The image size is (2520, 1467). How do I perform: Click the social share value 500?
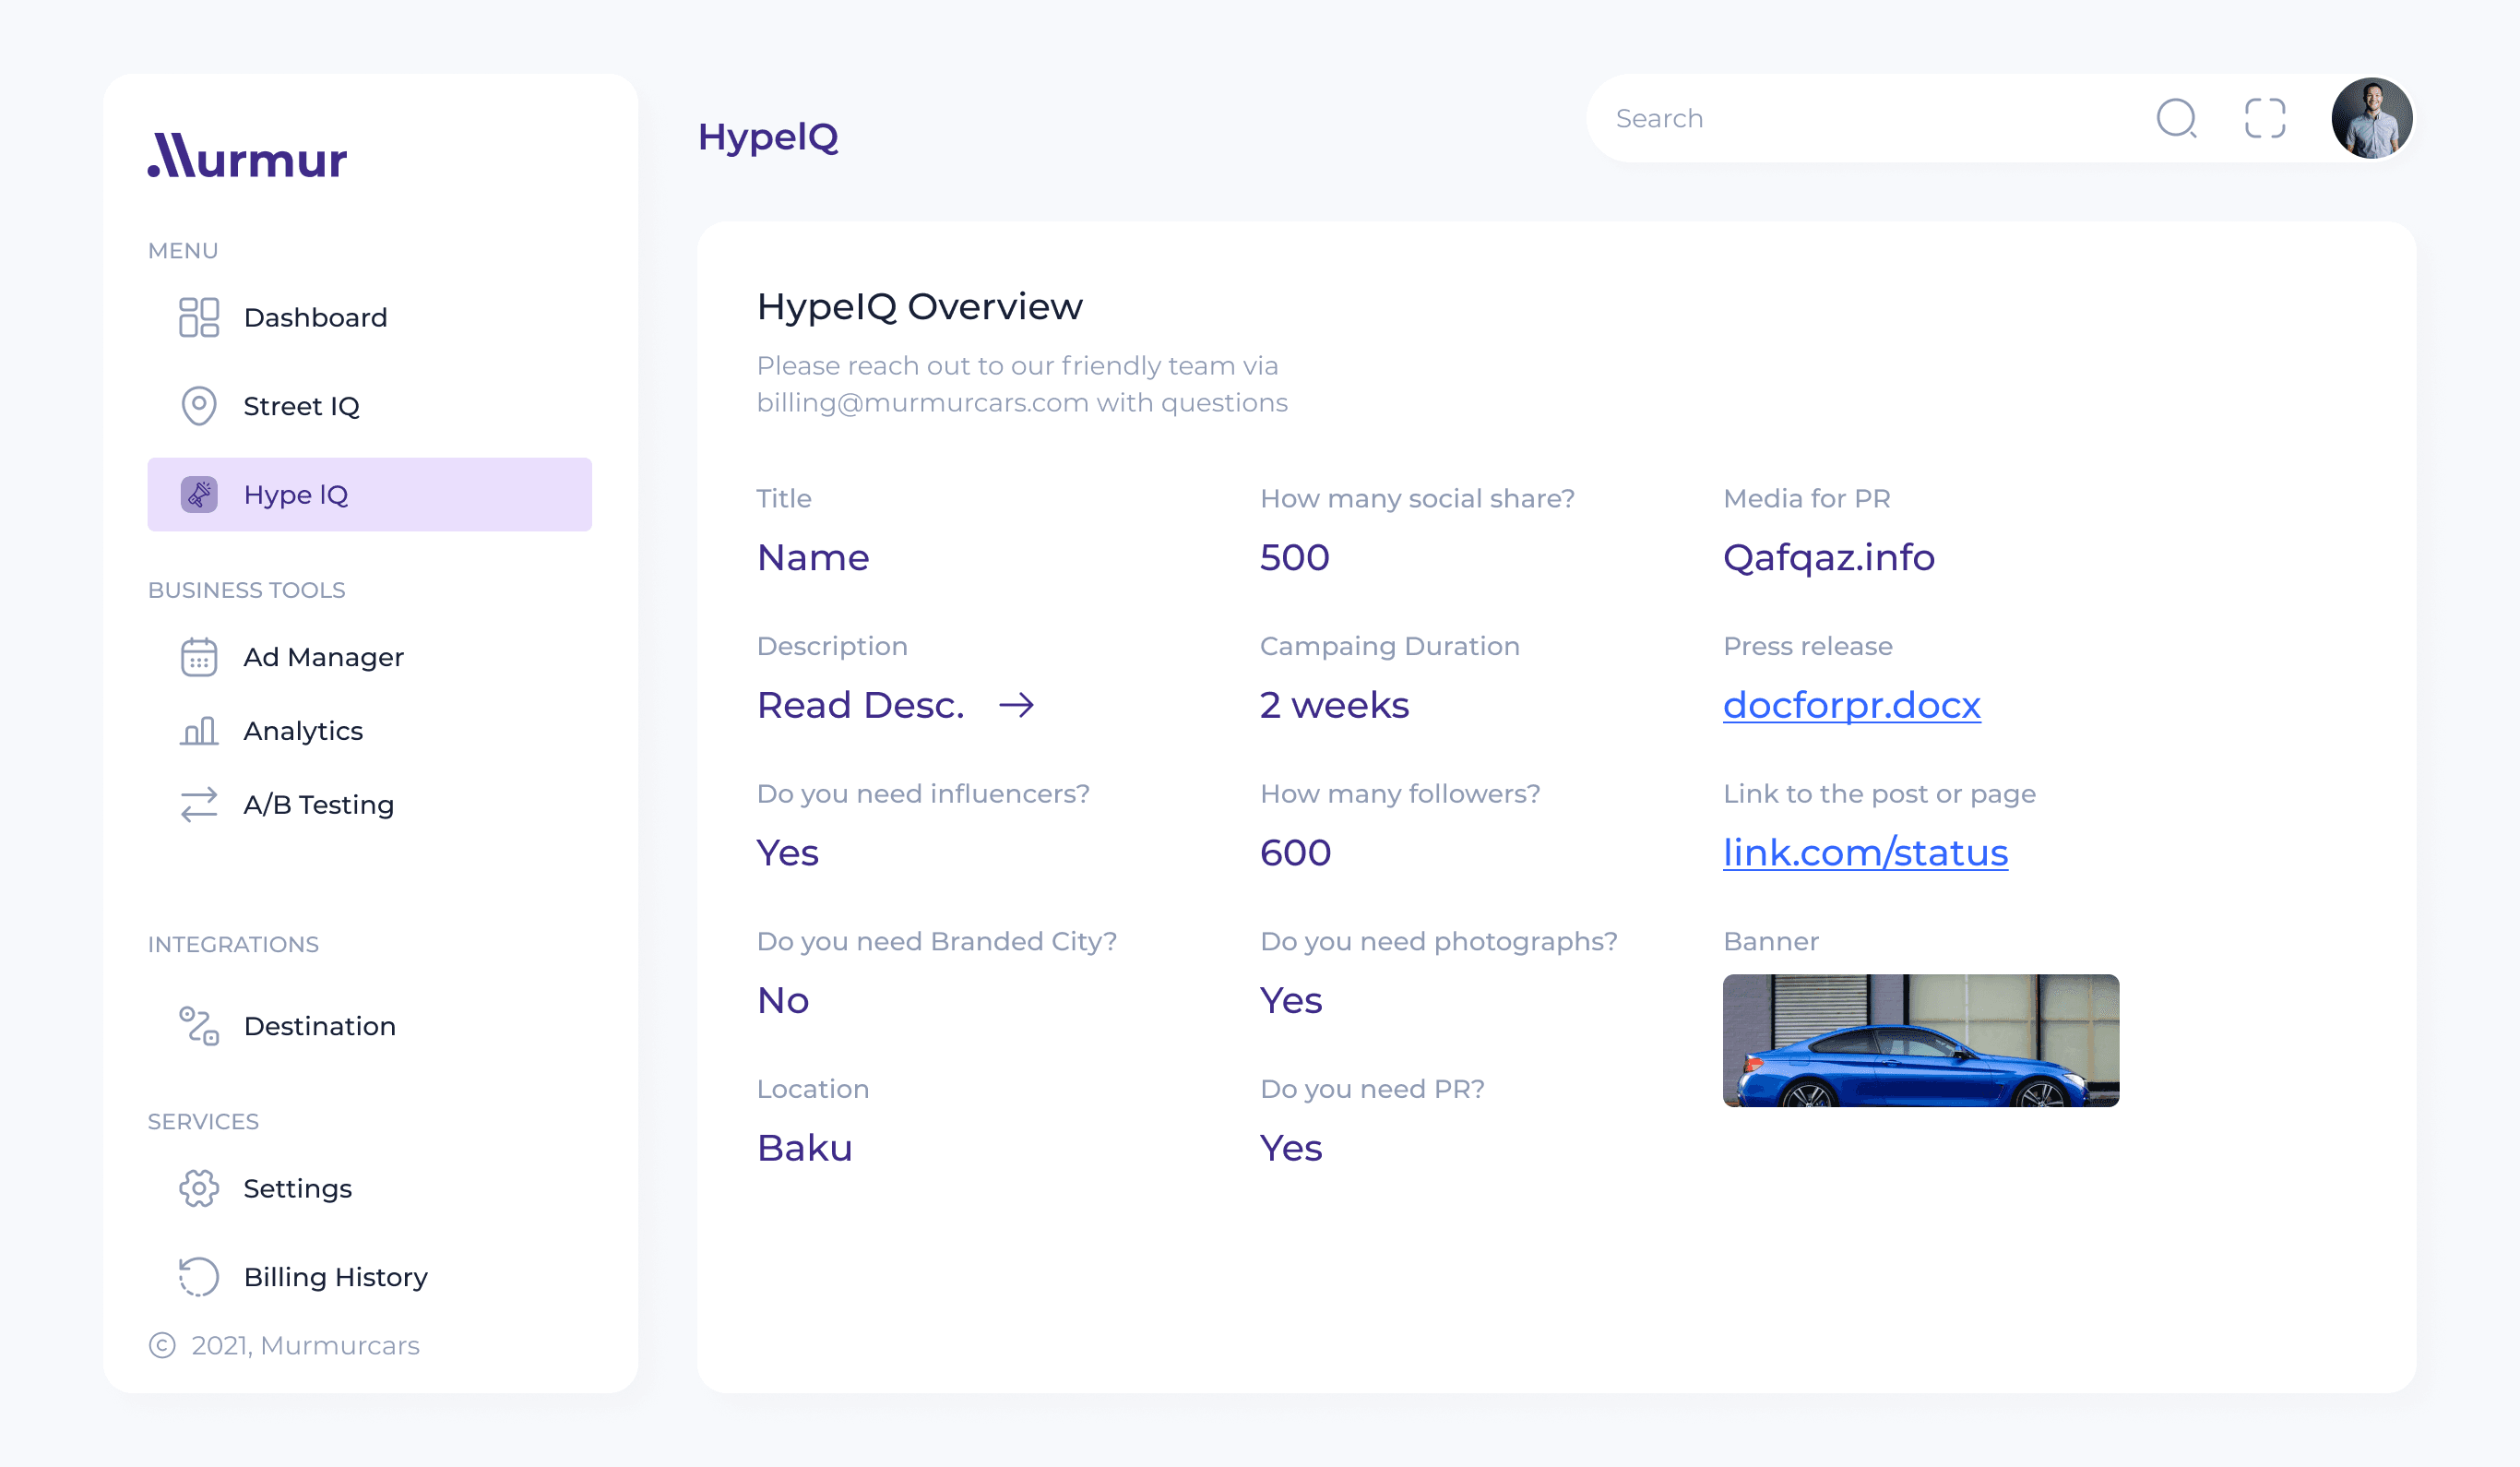pos(1294,558)
